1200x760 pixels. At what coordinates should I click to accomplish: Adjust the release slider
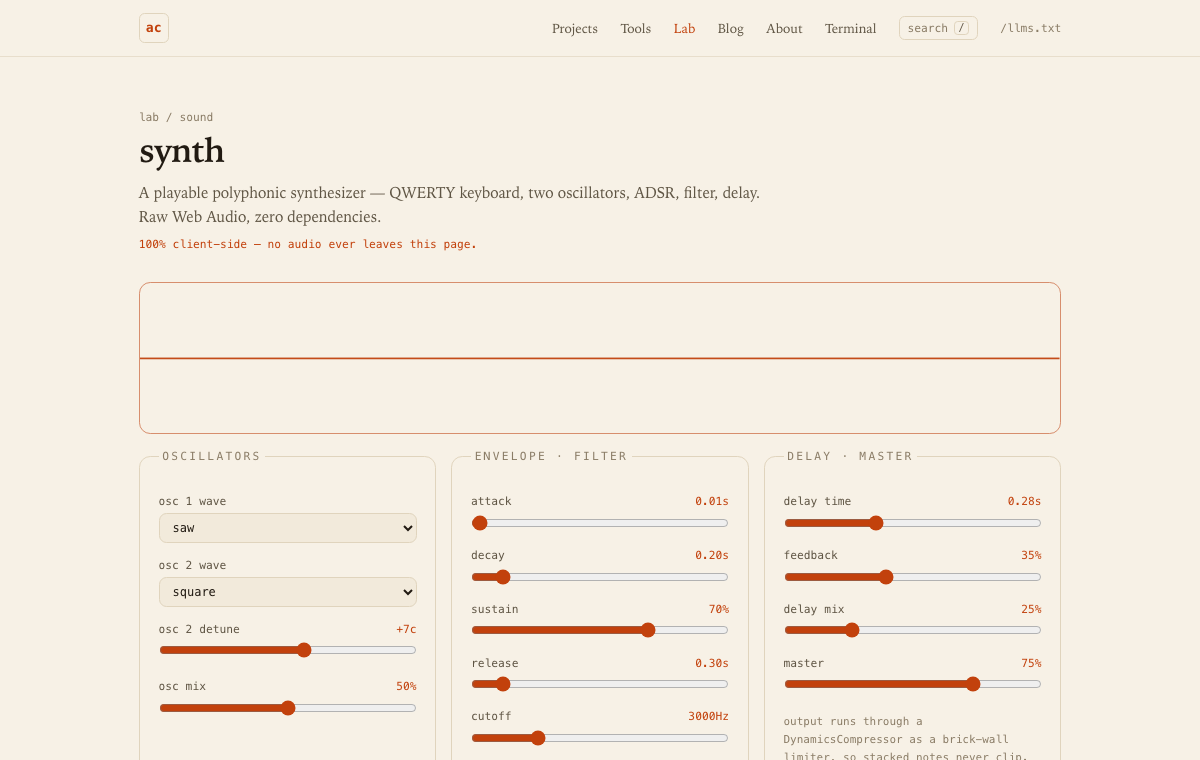600,684
